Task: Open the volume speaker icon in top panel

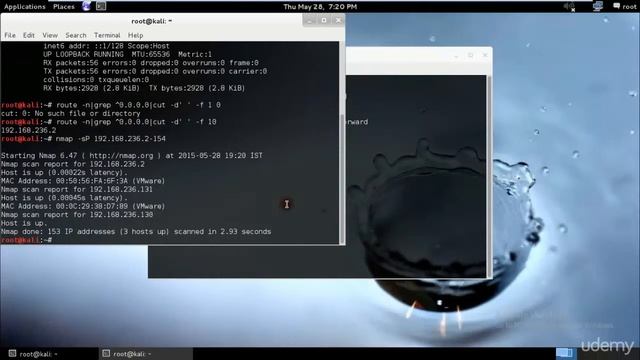Action: click(x=569, y=7)
